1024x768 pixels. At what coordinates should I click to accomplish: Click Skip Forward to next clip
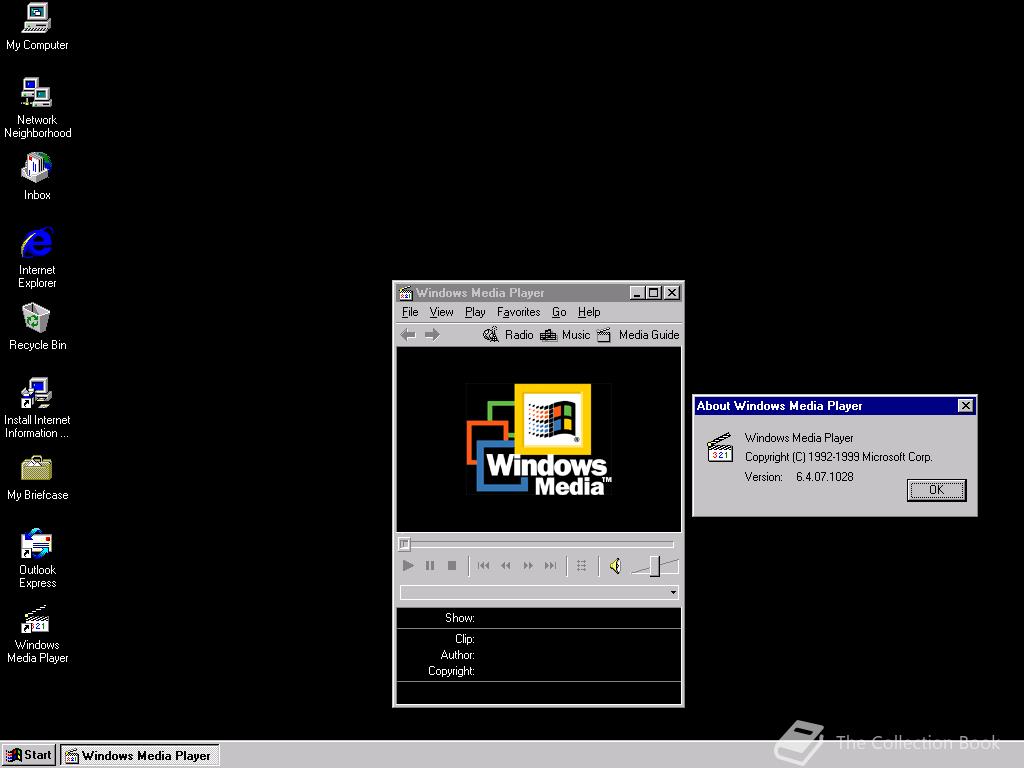pyautogui.click(x=551, y=566)
